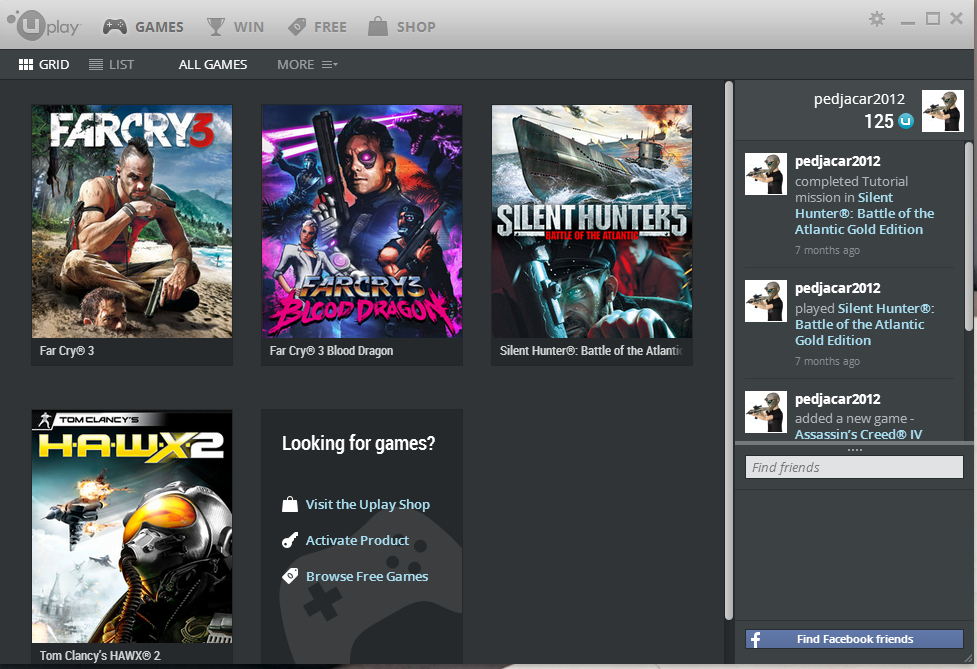Image resolution: width=977 pixels, height=669 pixels.
Task: Click the Find friends search field
Action: pyautogui.click(x=854, y=467)
